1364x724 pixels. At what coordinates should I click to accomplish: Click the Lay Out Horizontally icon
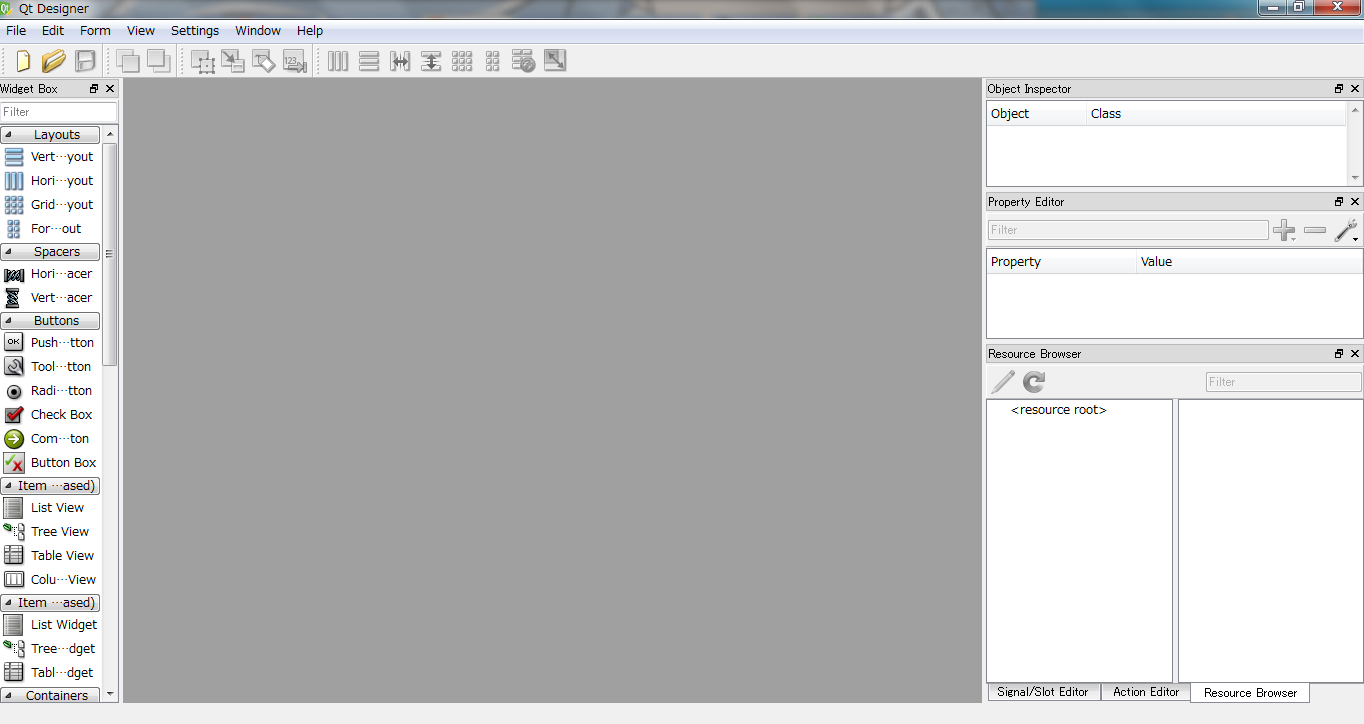338,61
